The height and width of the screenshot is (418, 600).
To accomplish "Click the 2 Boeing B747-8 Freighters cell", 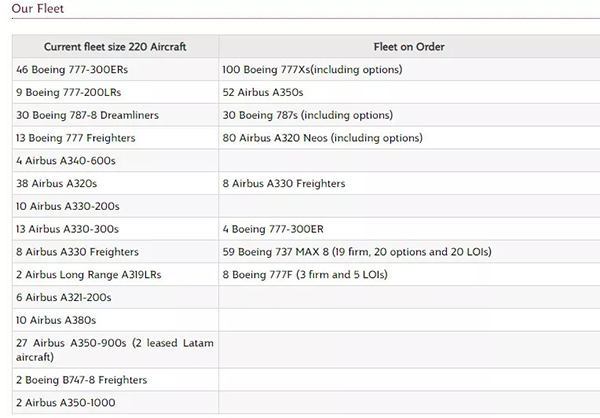I will pos(82,380).
